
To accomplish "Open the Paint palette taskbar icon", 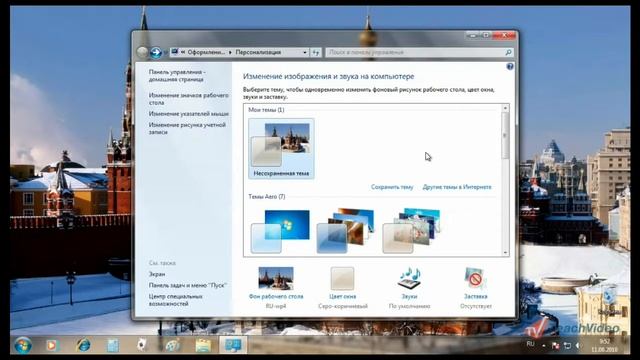I will (x=173, y=345).
